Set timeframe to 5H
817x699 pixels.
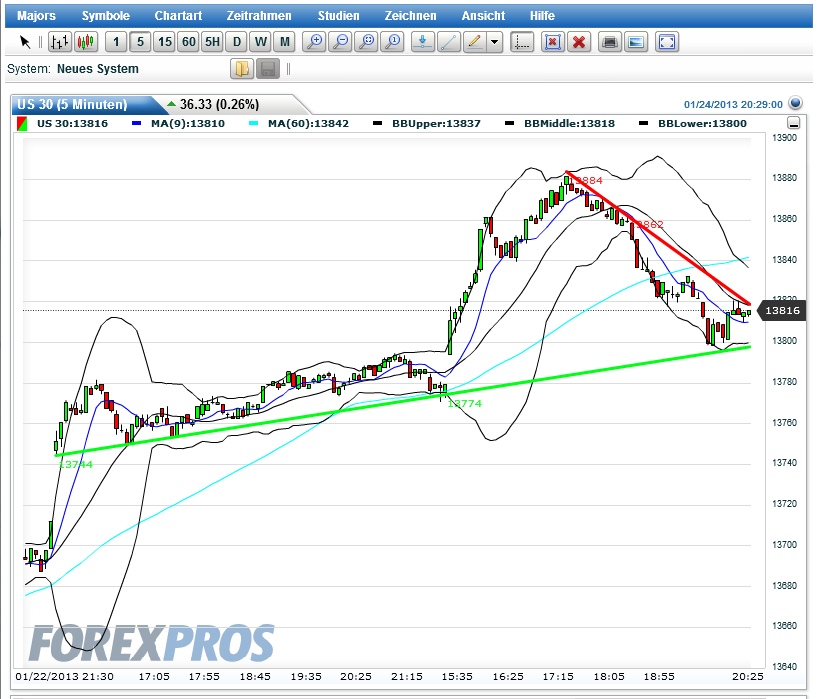coord(213,42)
